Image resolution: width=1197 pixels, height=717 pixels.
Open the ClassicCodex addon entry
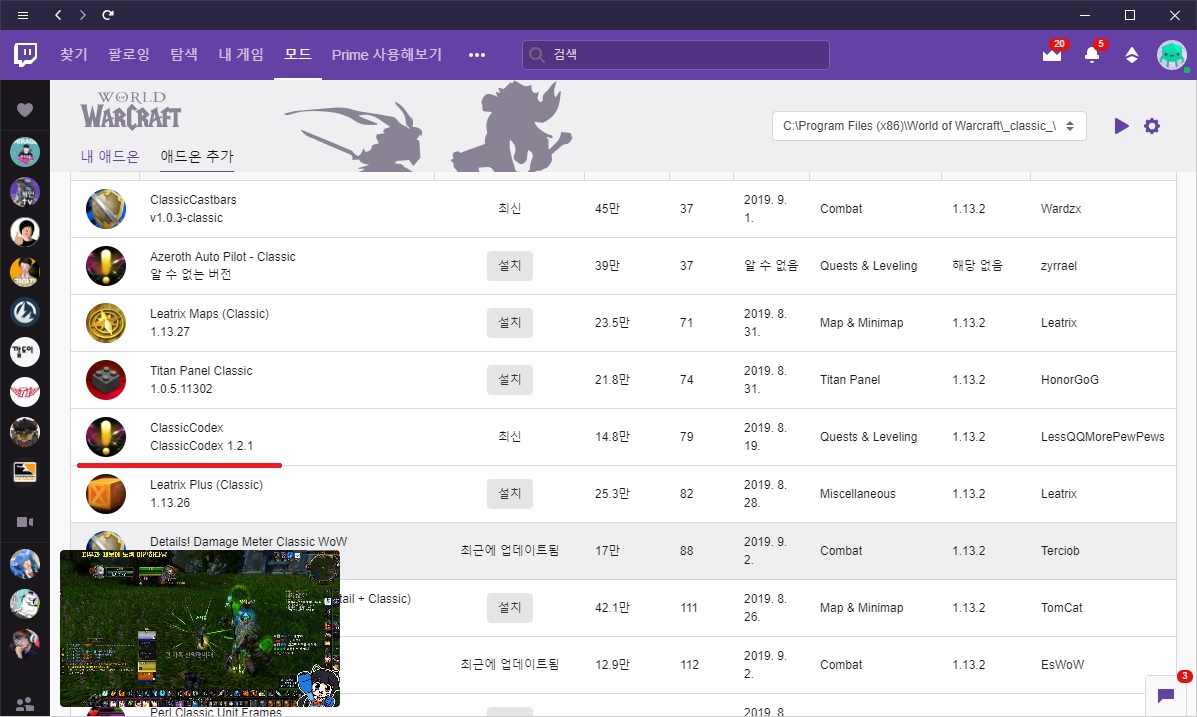coord(187,428)
